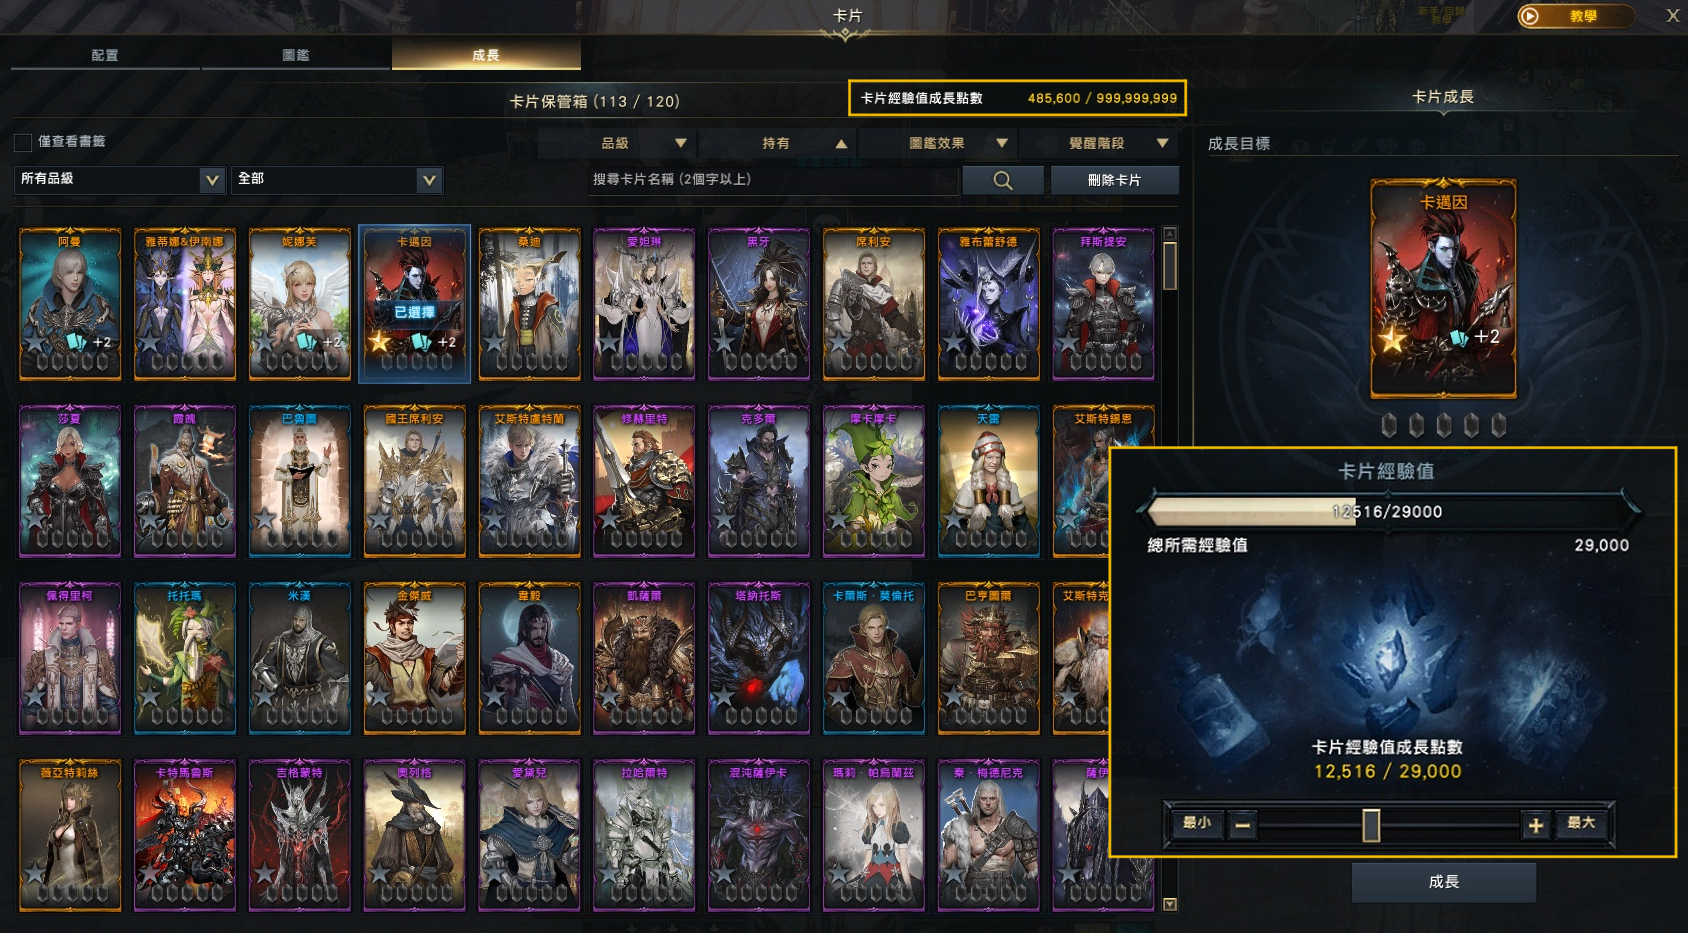Click the plus icon beside the slider
The image size is (1688, 933).
(x=1535, y=825)
